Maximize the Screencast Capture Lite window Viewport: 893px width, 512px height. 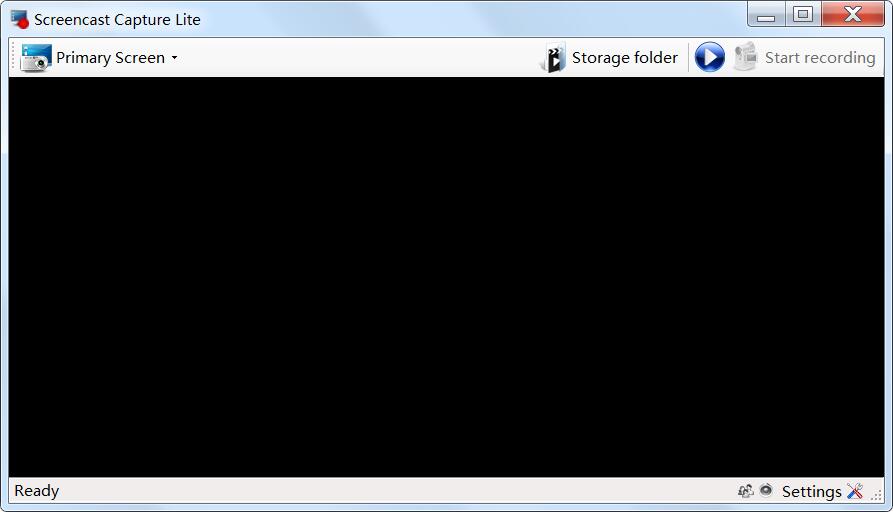(x=803, y=14)
